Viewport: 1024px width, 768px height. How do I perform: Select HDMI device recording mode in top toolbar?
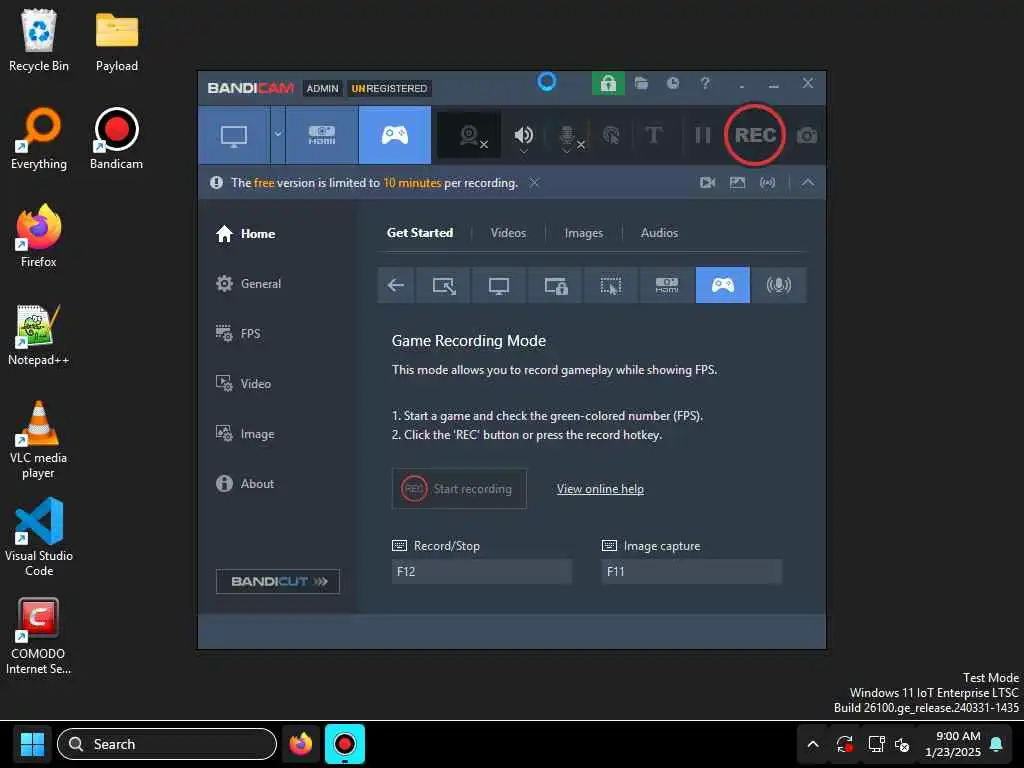pyautogui.click(x=322, y=135)
